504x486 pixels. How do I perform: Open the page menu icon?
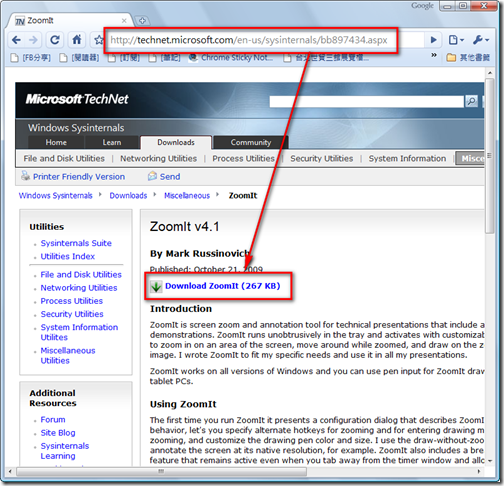(x=456, y=40)
